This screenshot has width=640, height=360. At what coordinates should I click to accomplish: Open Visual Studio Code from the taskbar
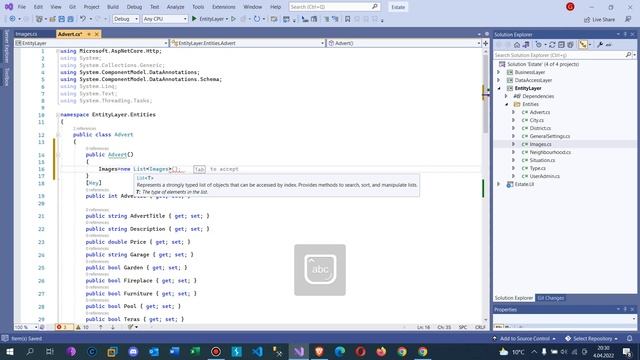pos(257,351)
